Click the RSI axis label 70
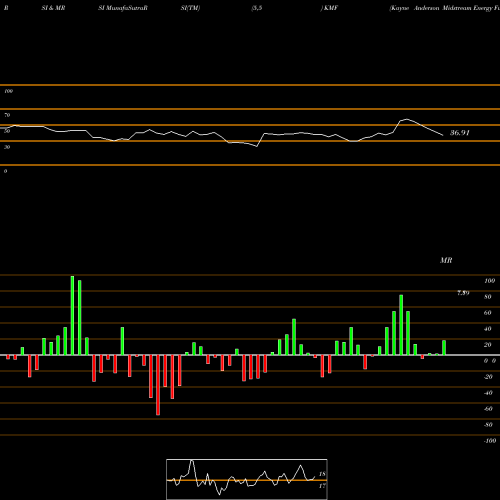Screen dimensions: 500x500 [x=7, y=115]
